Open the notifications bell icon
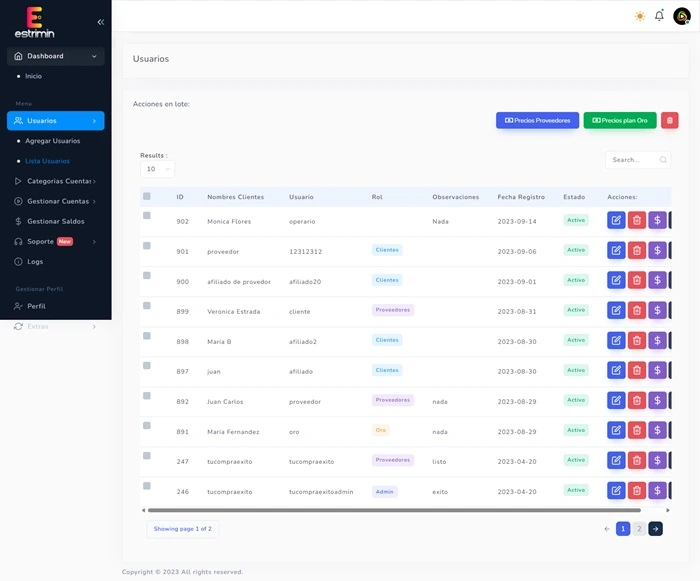This screenshot has height=581, width=700. click(x=659, y=16)
